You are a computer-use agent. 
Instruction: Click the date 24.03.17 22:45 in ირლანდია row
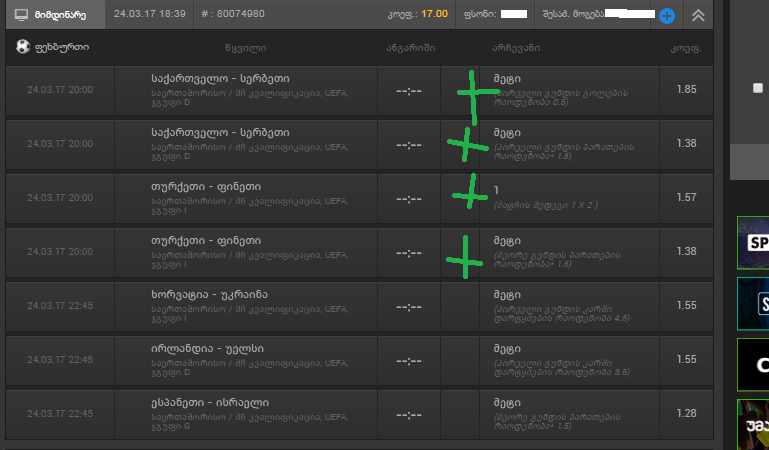click(60, 359)
